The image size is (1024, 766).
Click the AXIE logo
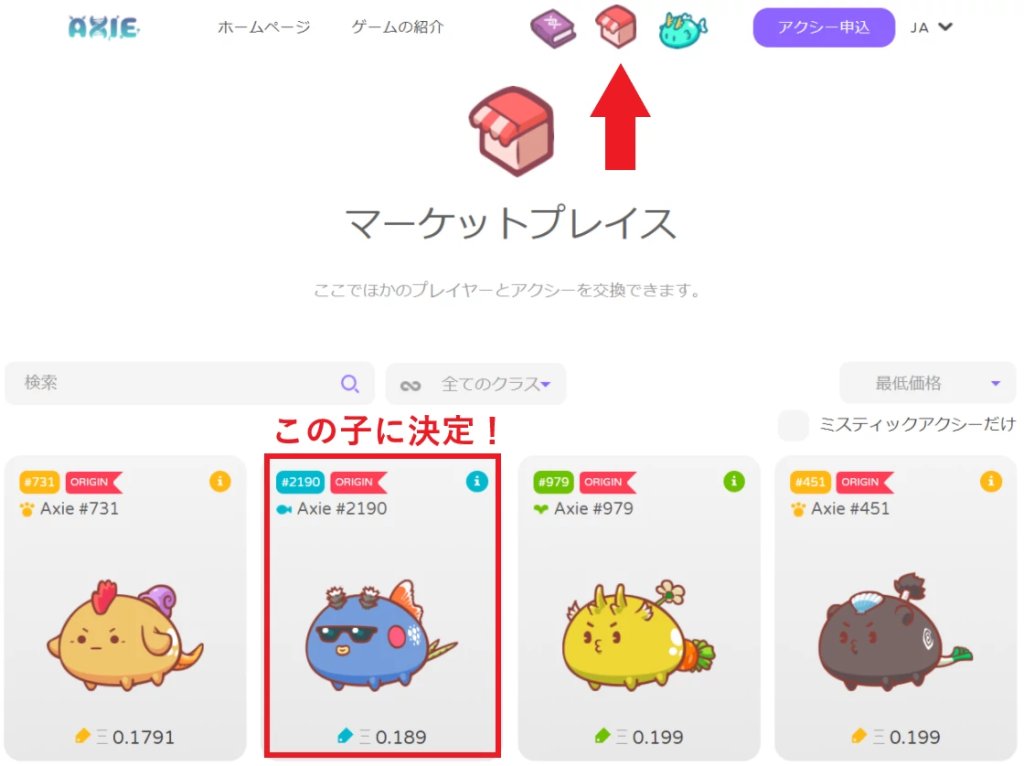104,27
